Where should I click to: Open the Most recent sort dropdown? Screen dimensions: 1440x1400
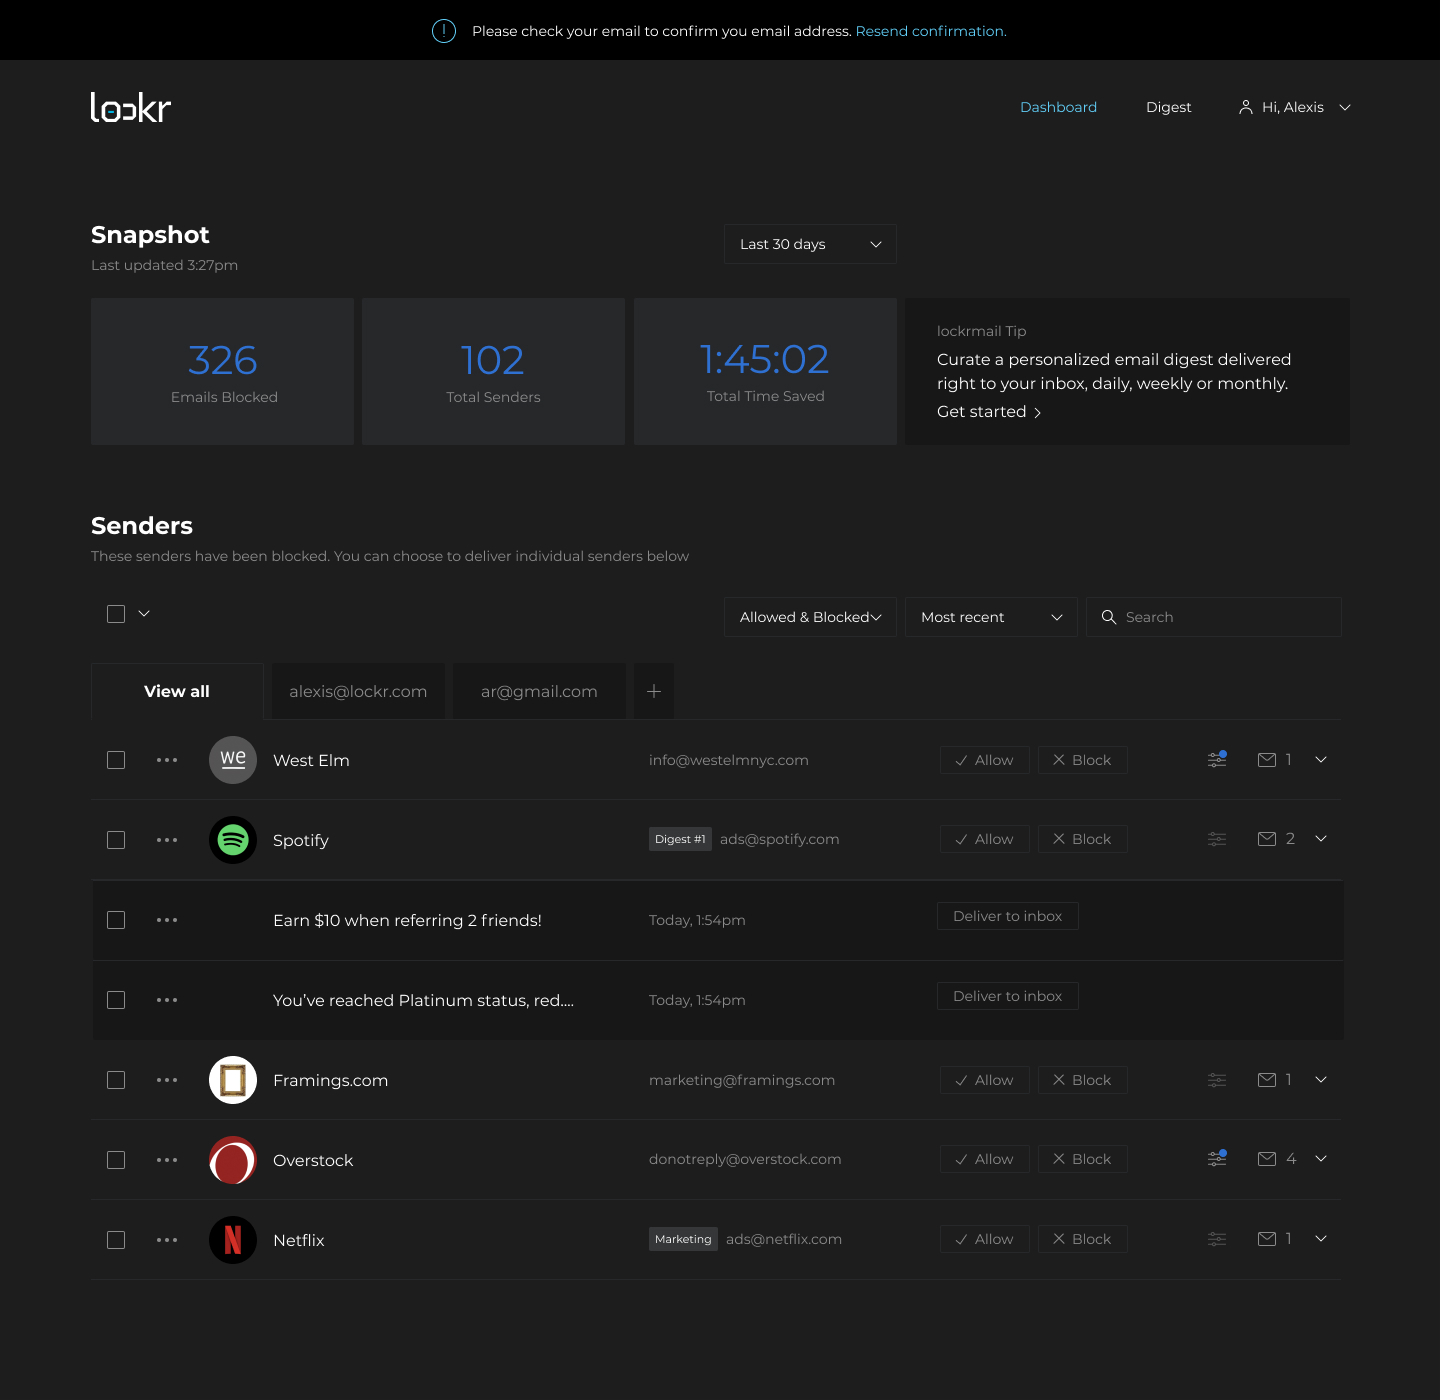click(x=990, y=617)
